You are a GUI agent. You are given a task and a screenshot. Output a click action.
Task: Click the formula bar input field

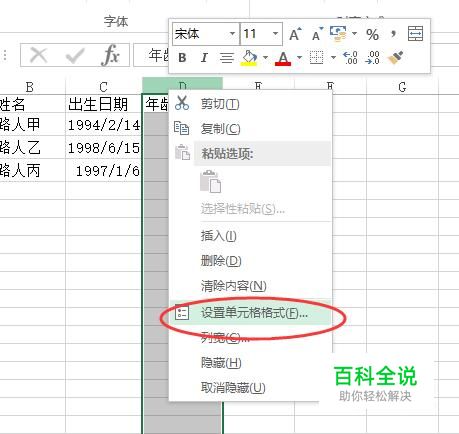[151, 55]
